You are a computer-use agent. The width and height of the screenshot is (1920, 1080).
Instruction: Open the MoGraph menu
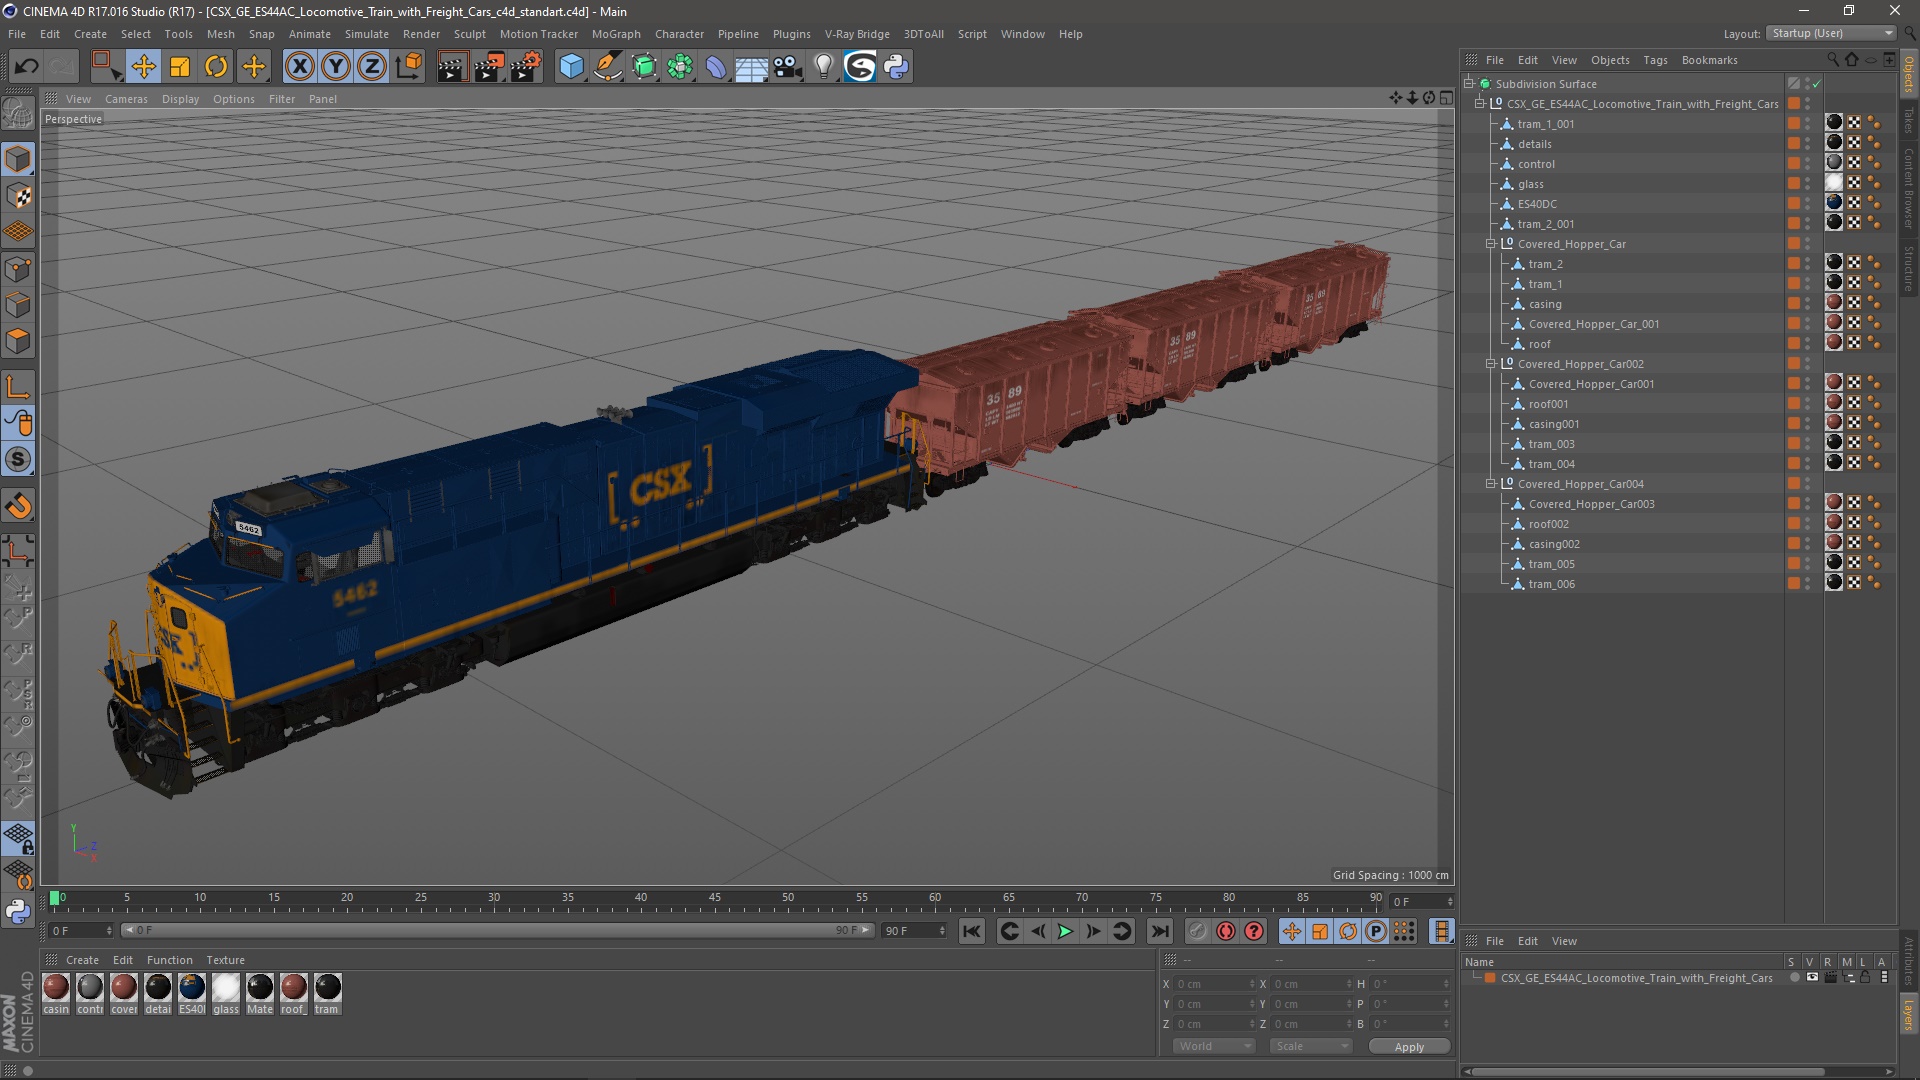point(616,34)
